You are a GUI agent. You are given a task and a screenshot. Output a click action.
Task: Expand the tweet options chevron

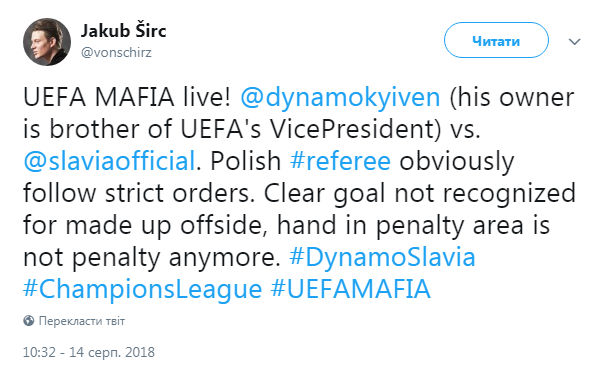point(574,41)
